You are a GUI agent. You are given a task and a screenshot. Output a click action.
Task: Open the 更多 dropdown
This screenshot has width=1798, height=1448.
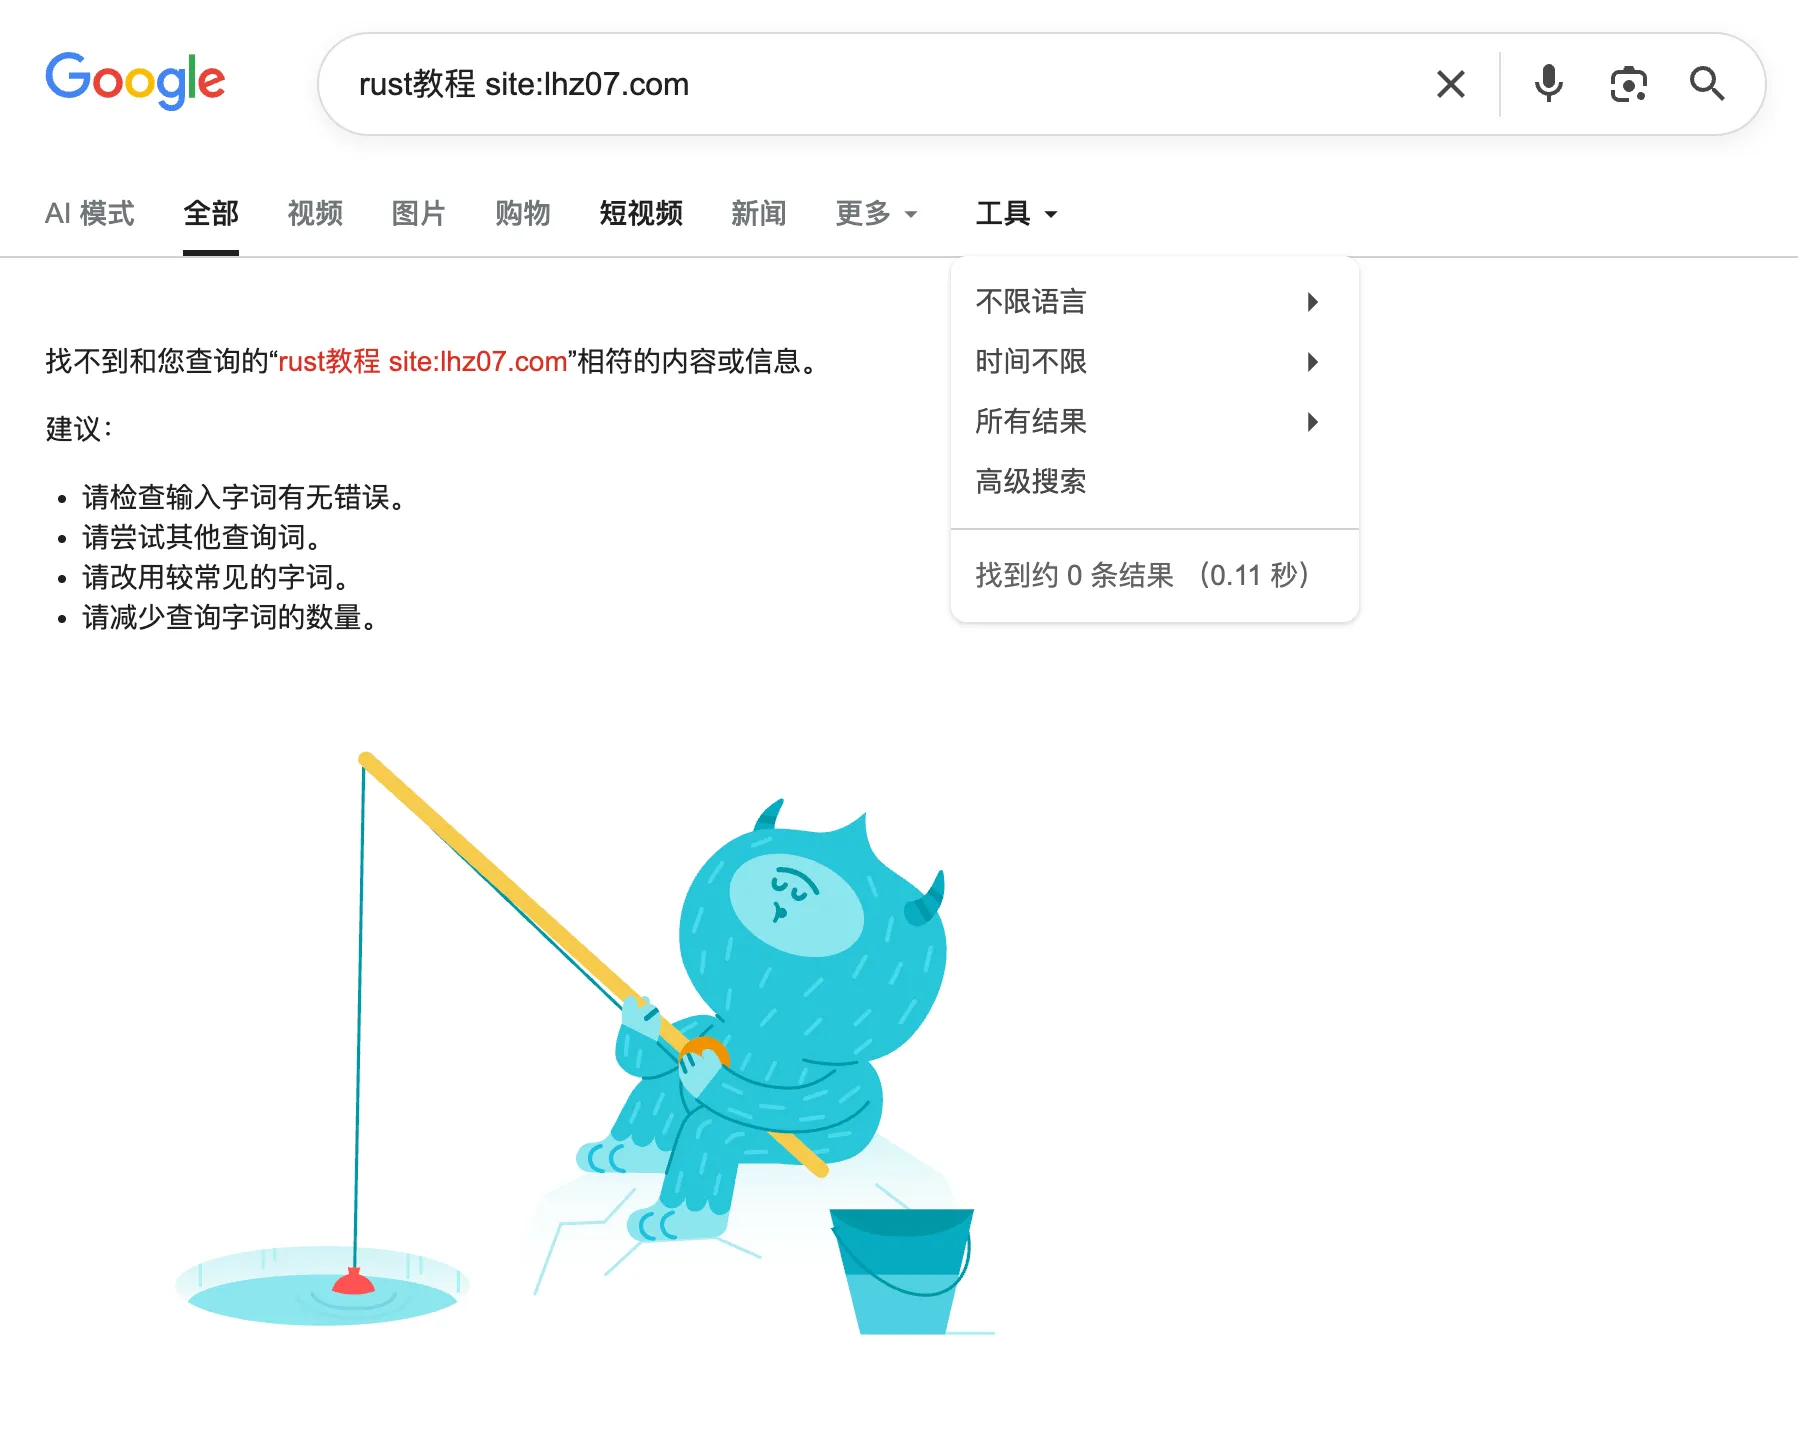tap(876, 213)
